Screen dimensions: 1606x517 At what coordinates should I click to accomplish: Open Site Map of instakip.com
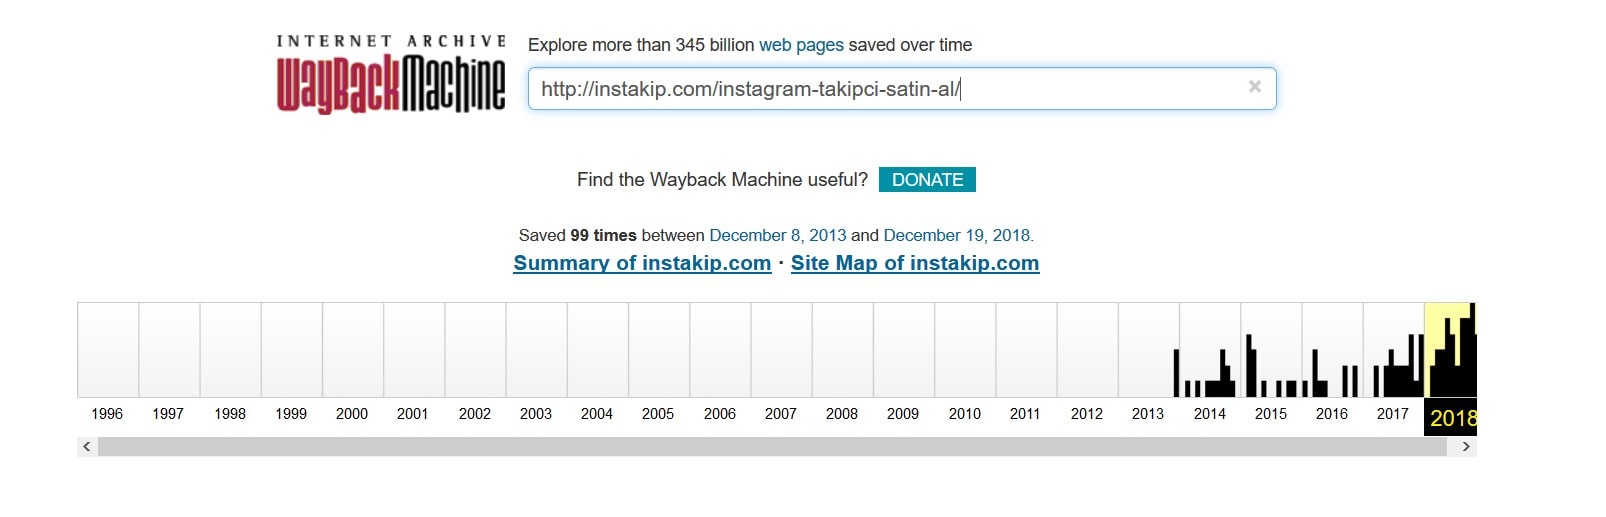(915, 263)
